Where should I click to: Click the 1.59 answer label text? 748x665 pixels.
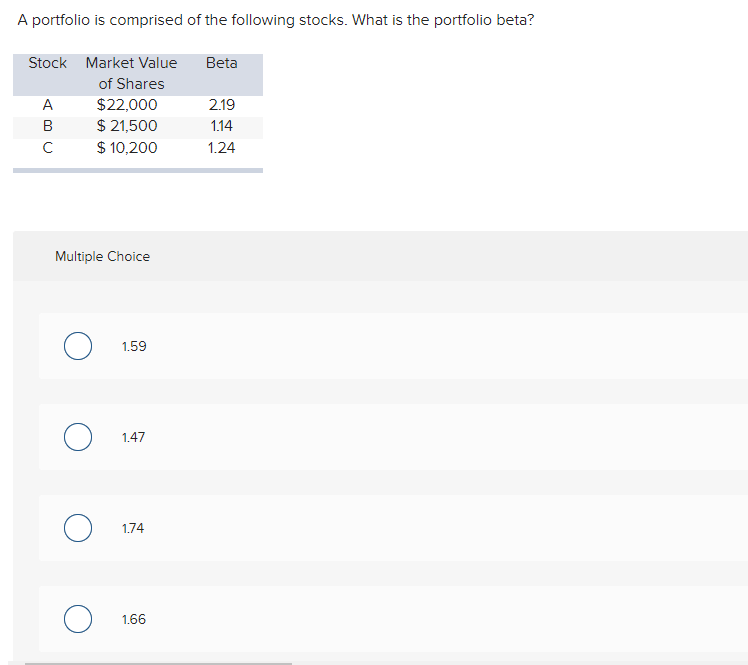pos(134,346)
